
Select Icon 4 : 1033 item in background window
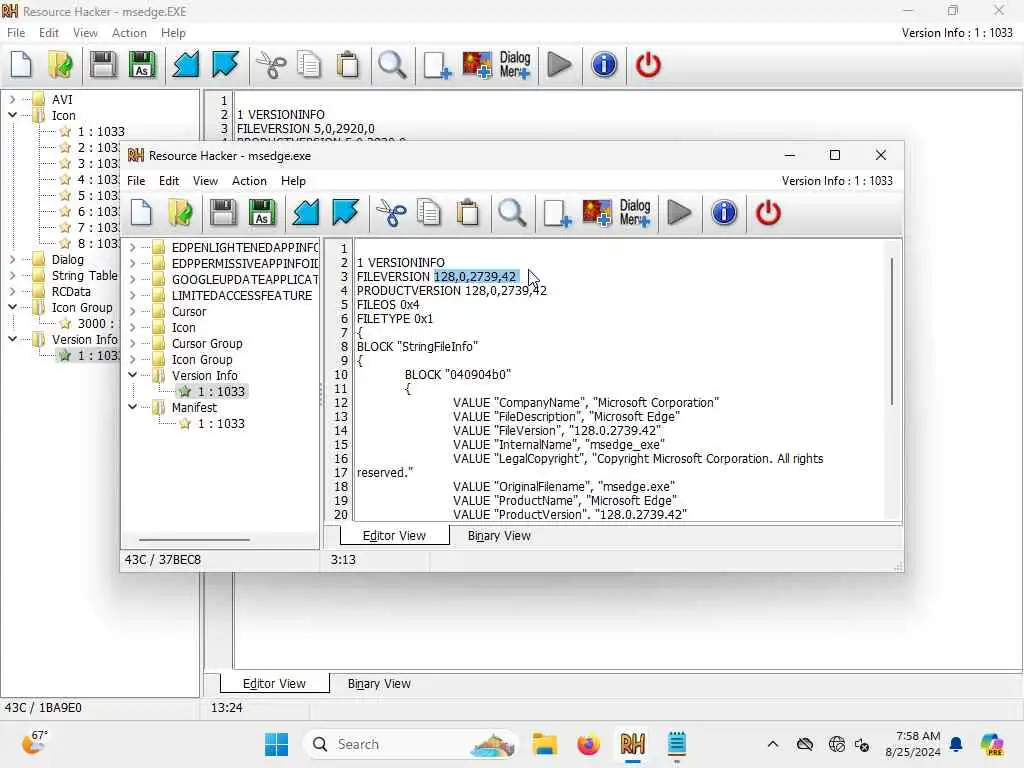click(x=99, y=180)
